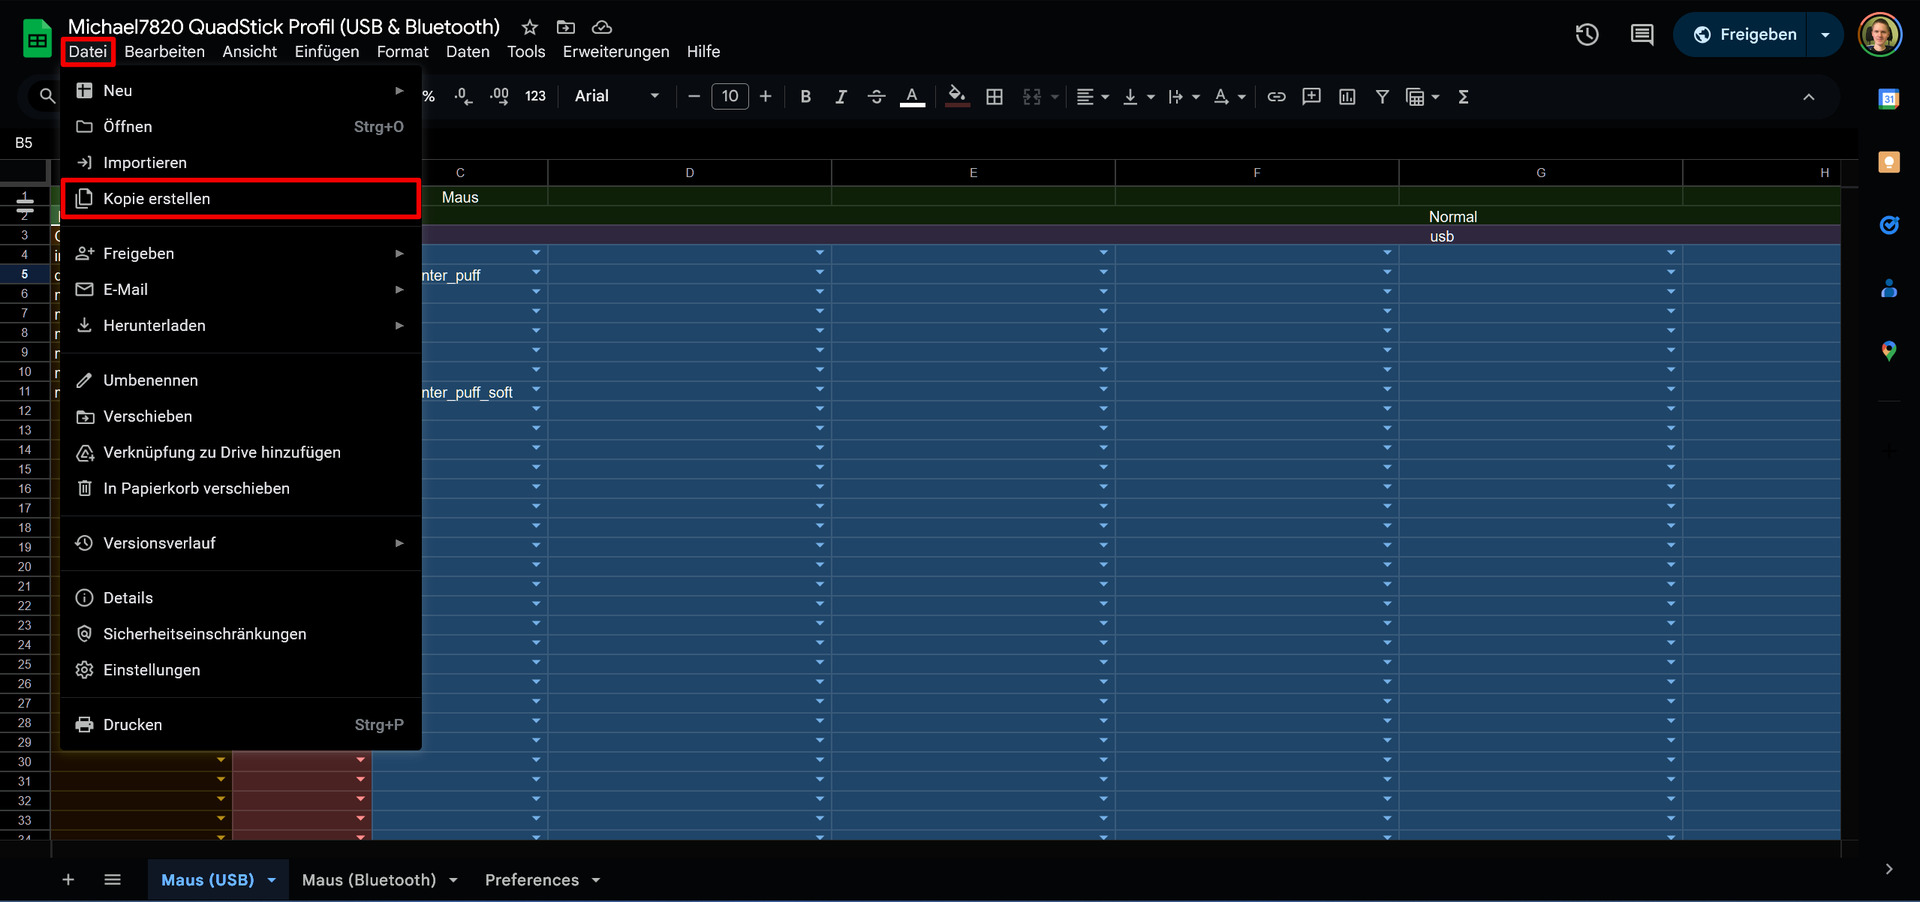Image resolution: width=1920 pixels, height=902 pixels.
Task: Click the star icon beside the document title
Action: (530, 27)
